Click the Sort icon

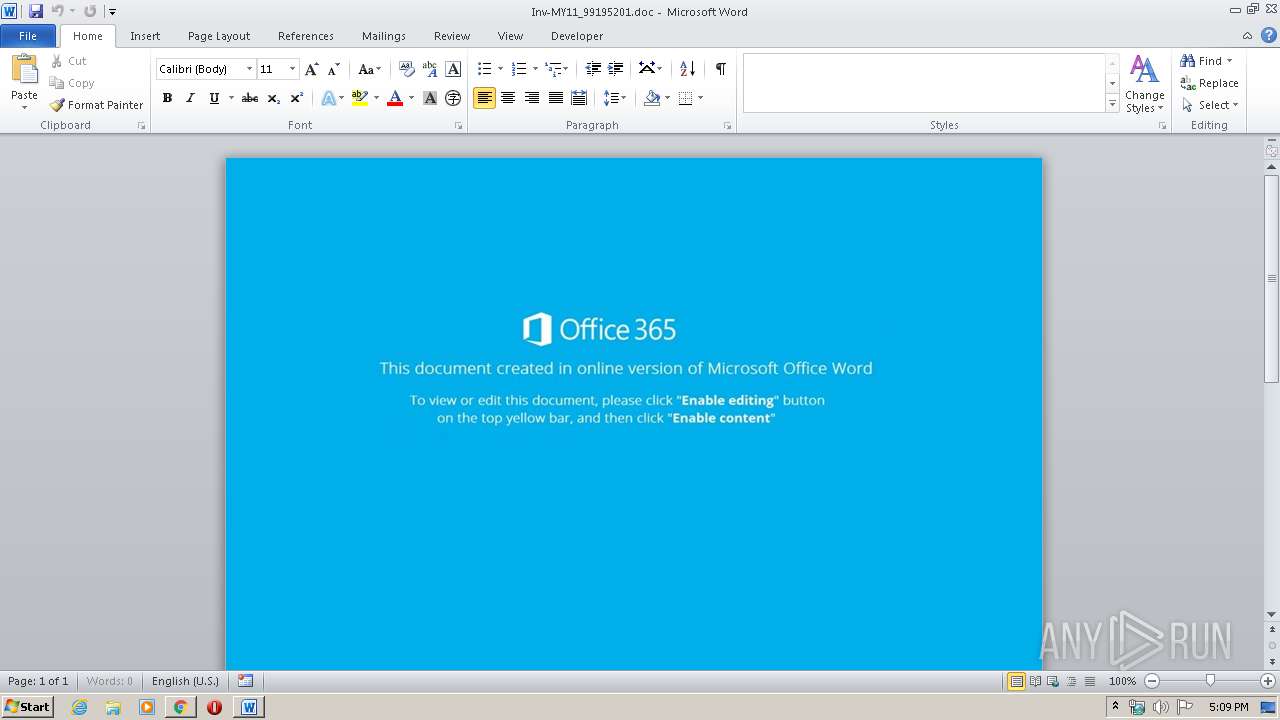click(687, 69)
